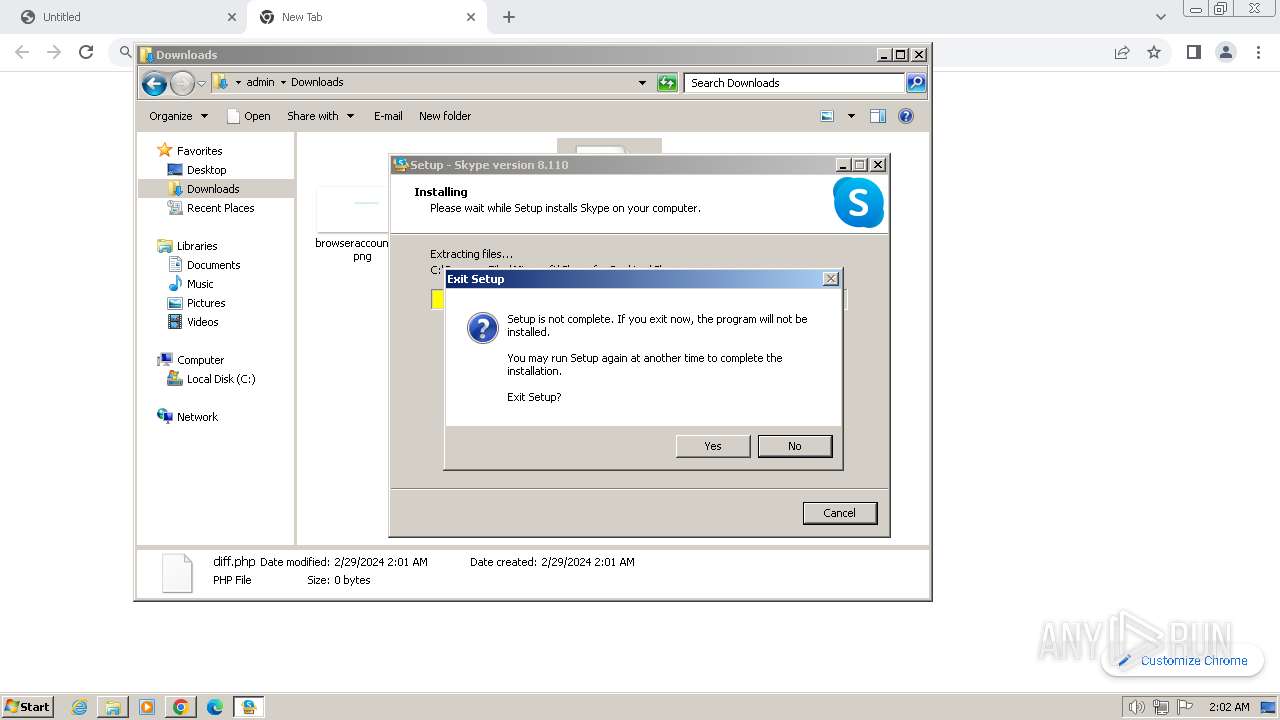Switch to the Untitled Chrome tab
1280x720 pixels.
130,17
